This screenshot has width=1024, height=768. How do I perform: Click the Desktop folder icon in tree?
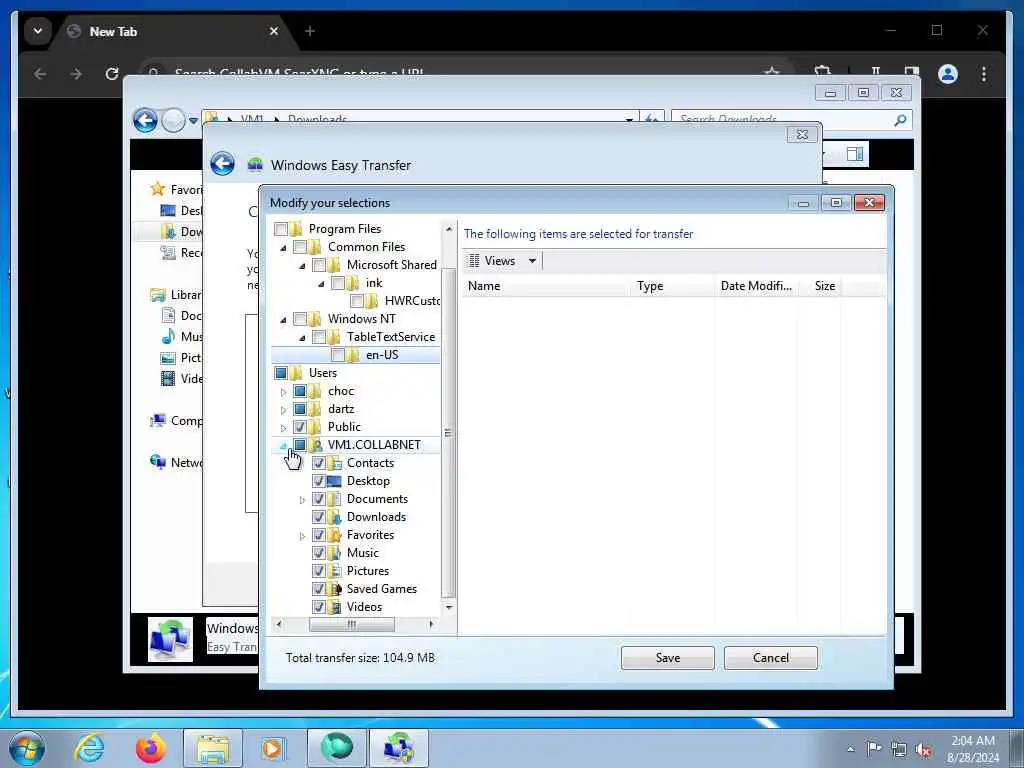click(x=334, y=481)
